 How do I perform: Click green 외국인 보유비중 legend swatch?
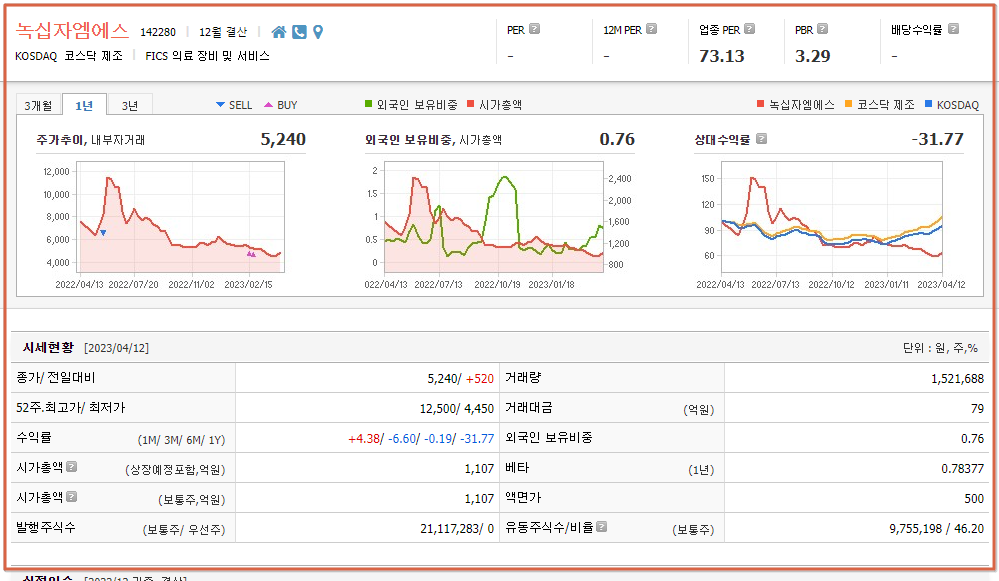pyautogui.click(x=368, y=104)
